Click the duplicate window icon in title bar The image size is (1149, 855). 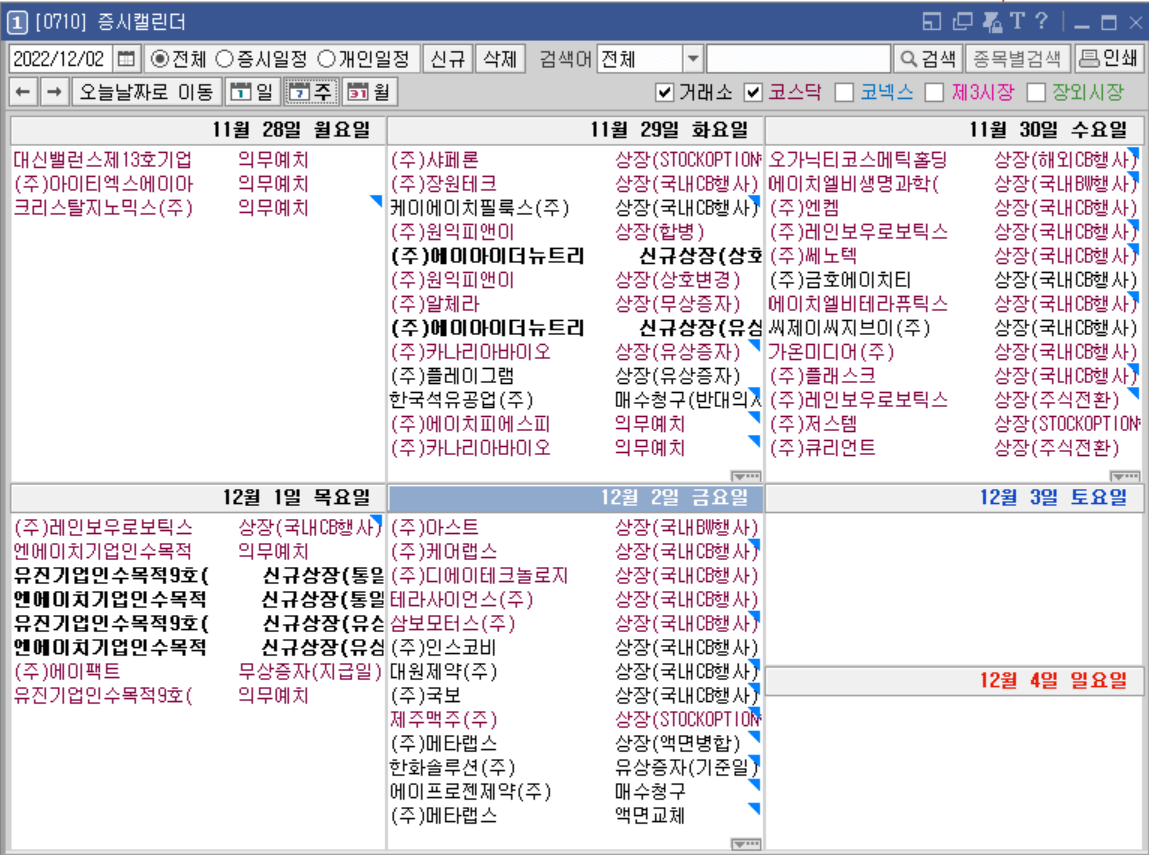click(x=962, y=22)
